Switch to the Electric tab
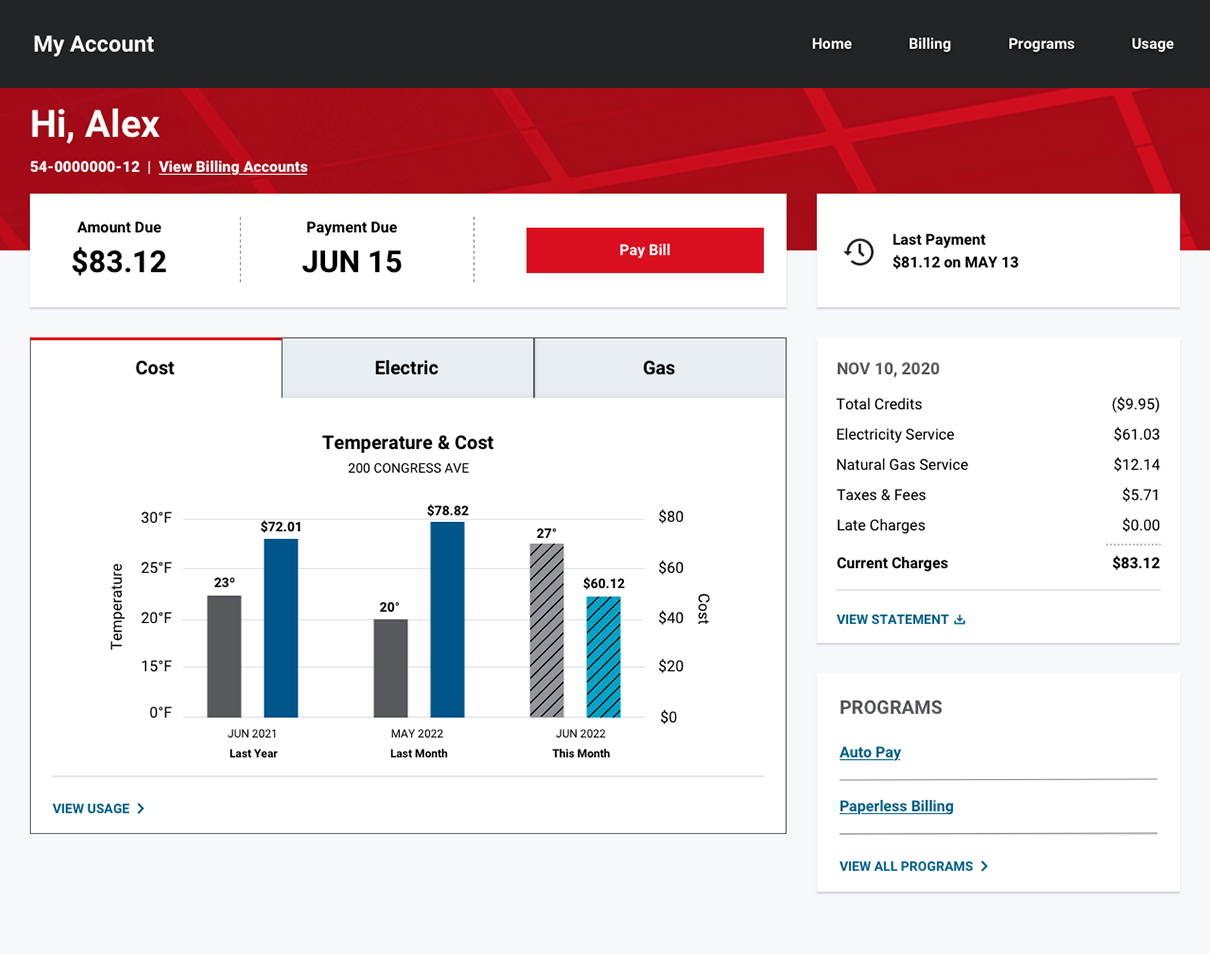 (x=407, y=368)
